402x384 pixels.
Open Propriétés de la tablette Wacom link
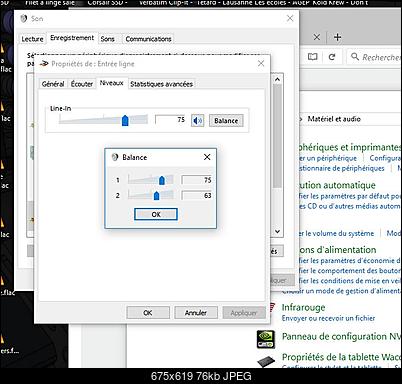pos(341,357)
